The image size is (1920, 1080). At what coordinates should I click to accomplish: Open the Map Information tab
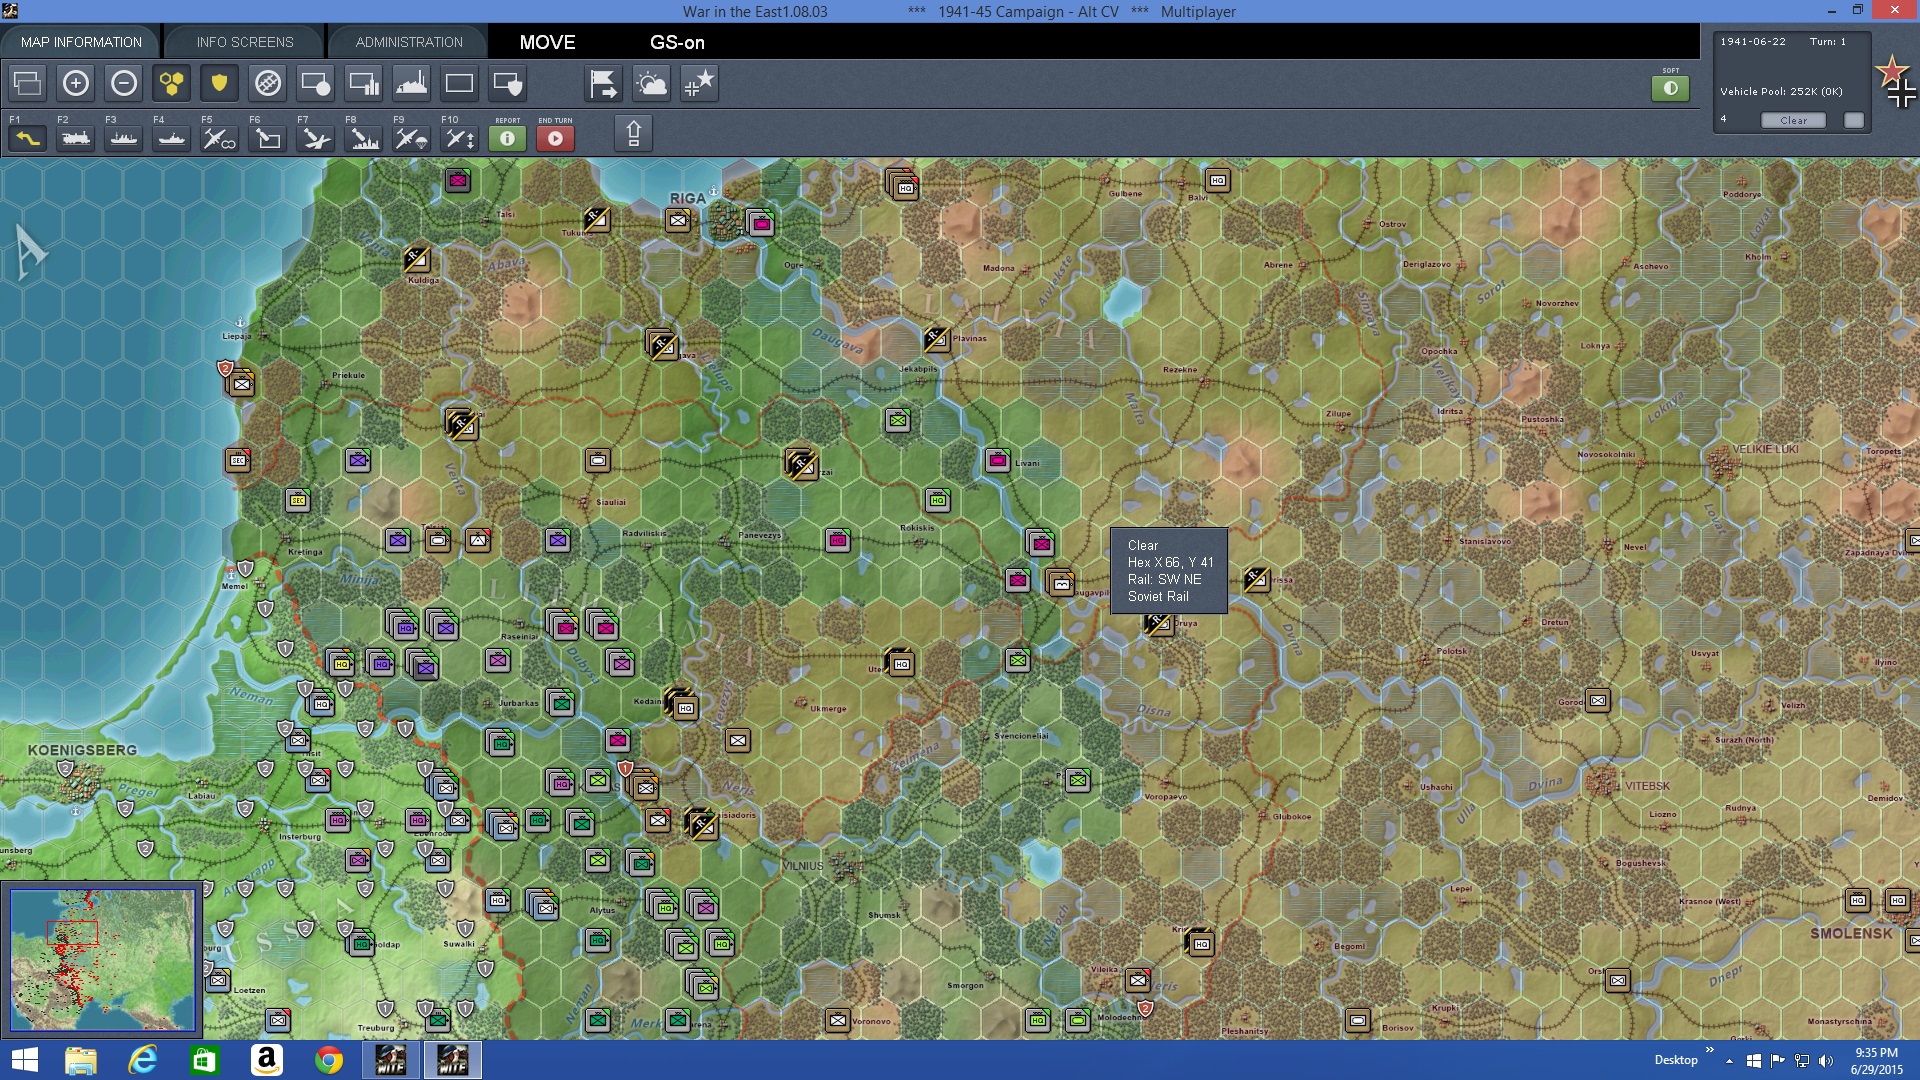pos(81,42)
